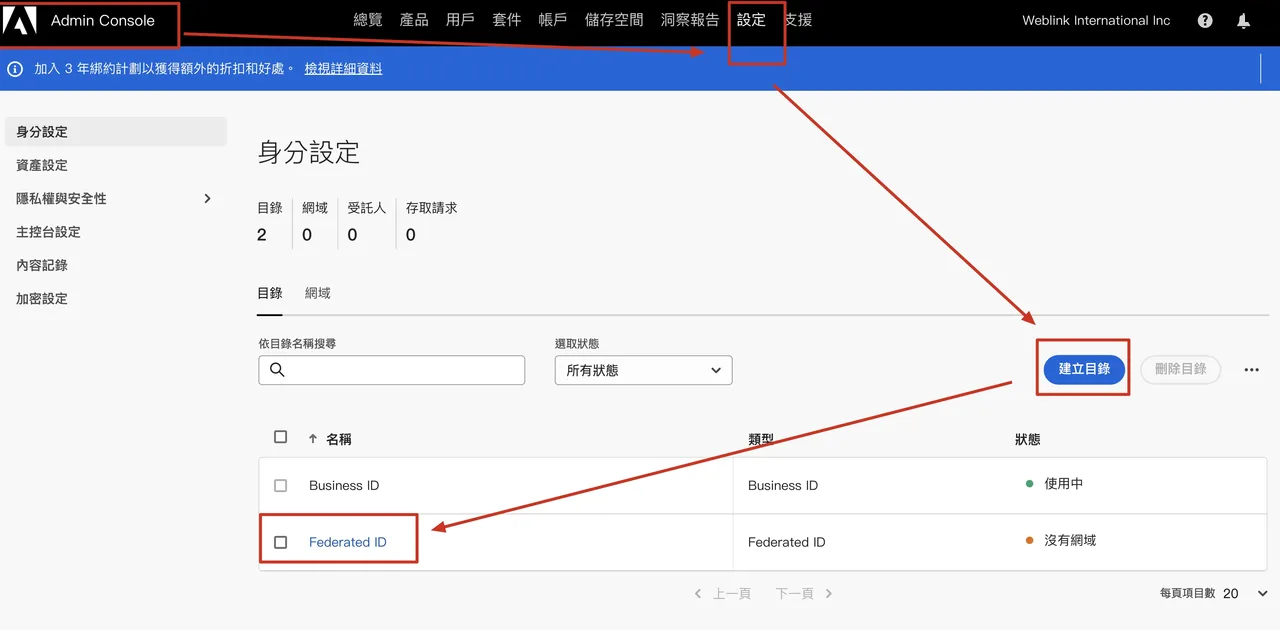1280x630 pixels.
Task: Check the Business ID row checkbox
Action: (x=281, y=485)
